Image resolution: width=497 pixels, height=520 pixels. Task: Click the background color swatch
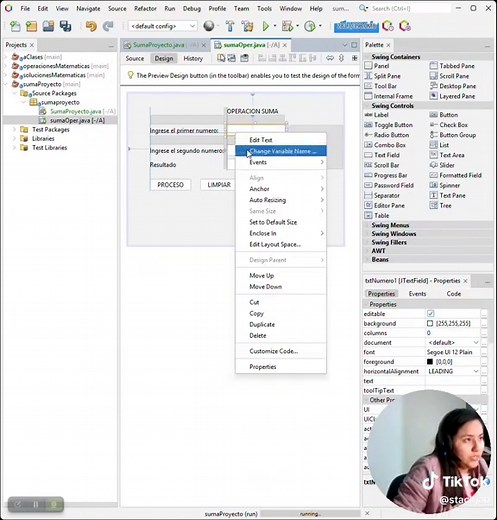click(430, 323)
